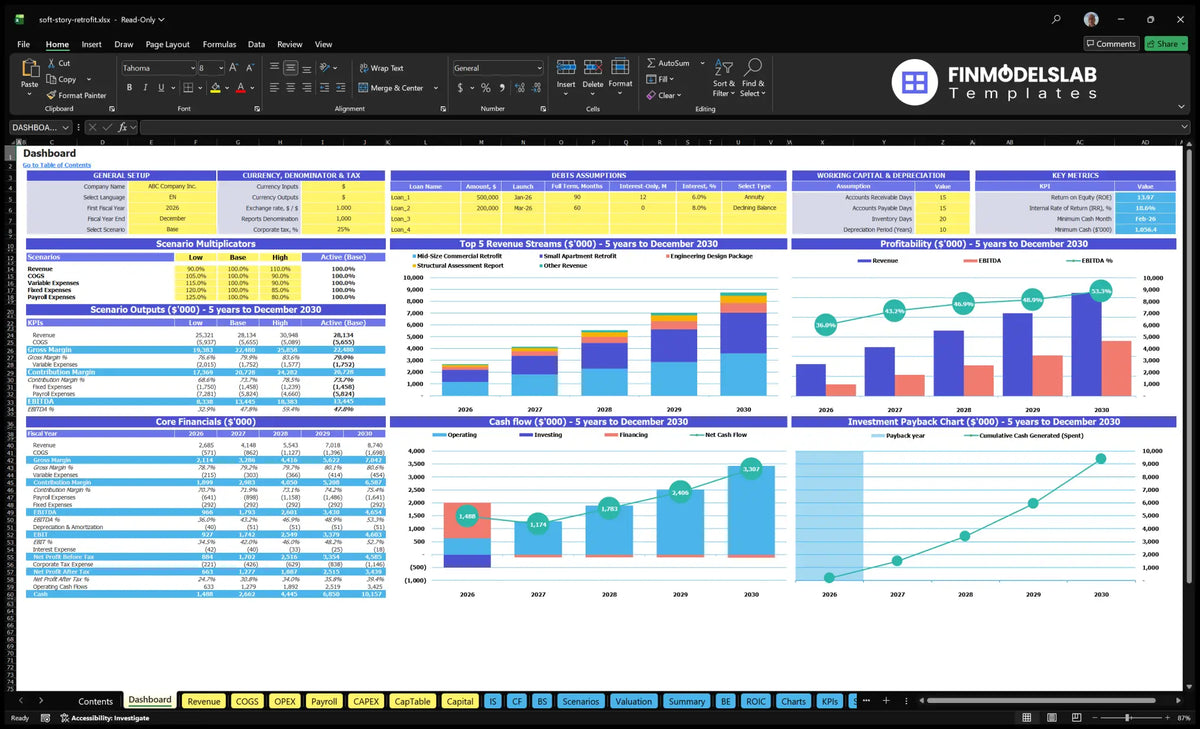Image resolution: width=1200 pixels, height=729 pixels.
Task: Open font size dropdown
Action: click(x=220, y=68)
